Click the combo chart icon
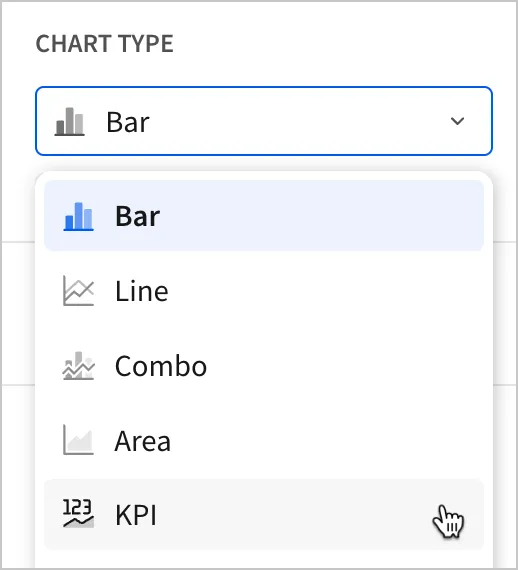Screen dimensions: 518x570 tap(79, 366)
